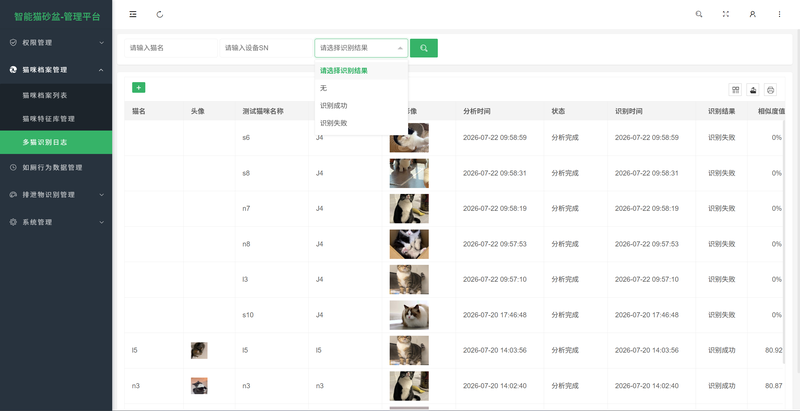800x411 pixels.
Task: Toggle the sidebar collapse hamburger icon
Action: click(x=133, y=14)
